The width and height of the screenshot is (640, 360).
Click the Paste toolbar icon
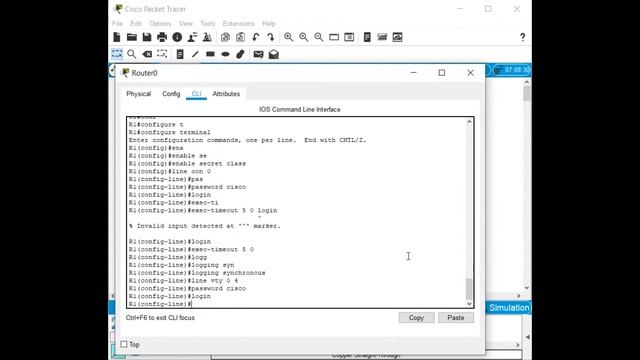[240, 37]
